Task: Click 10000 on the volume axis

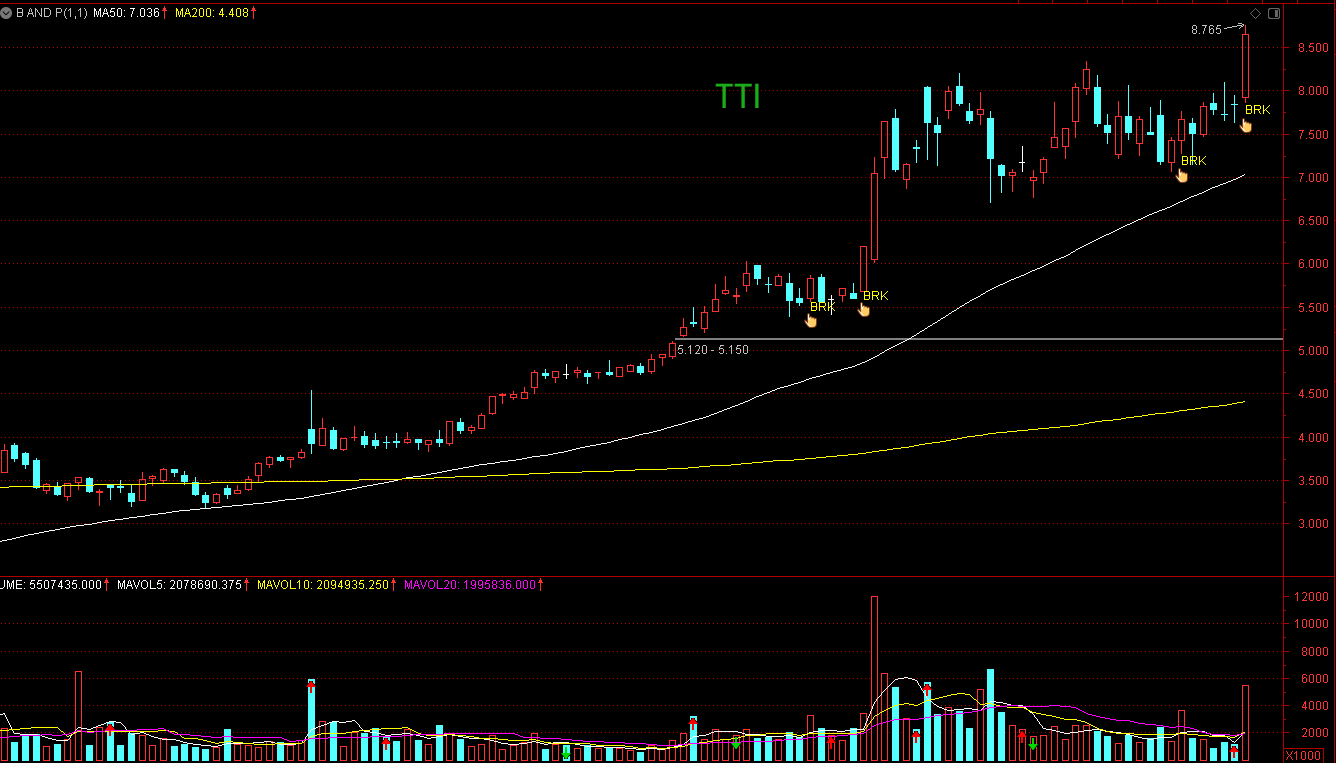Action: point(1313,624)
